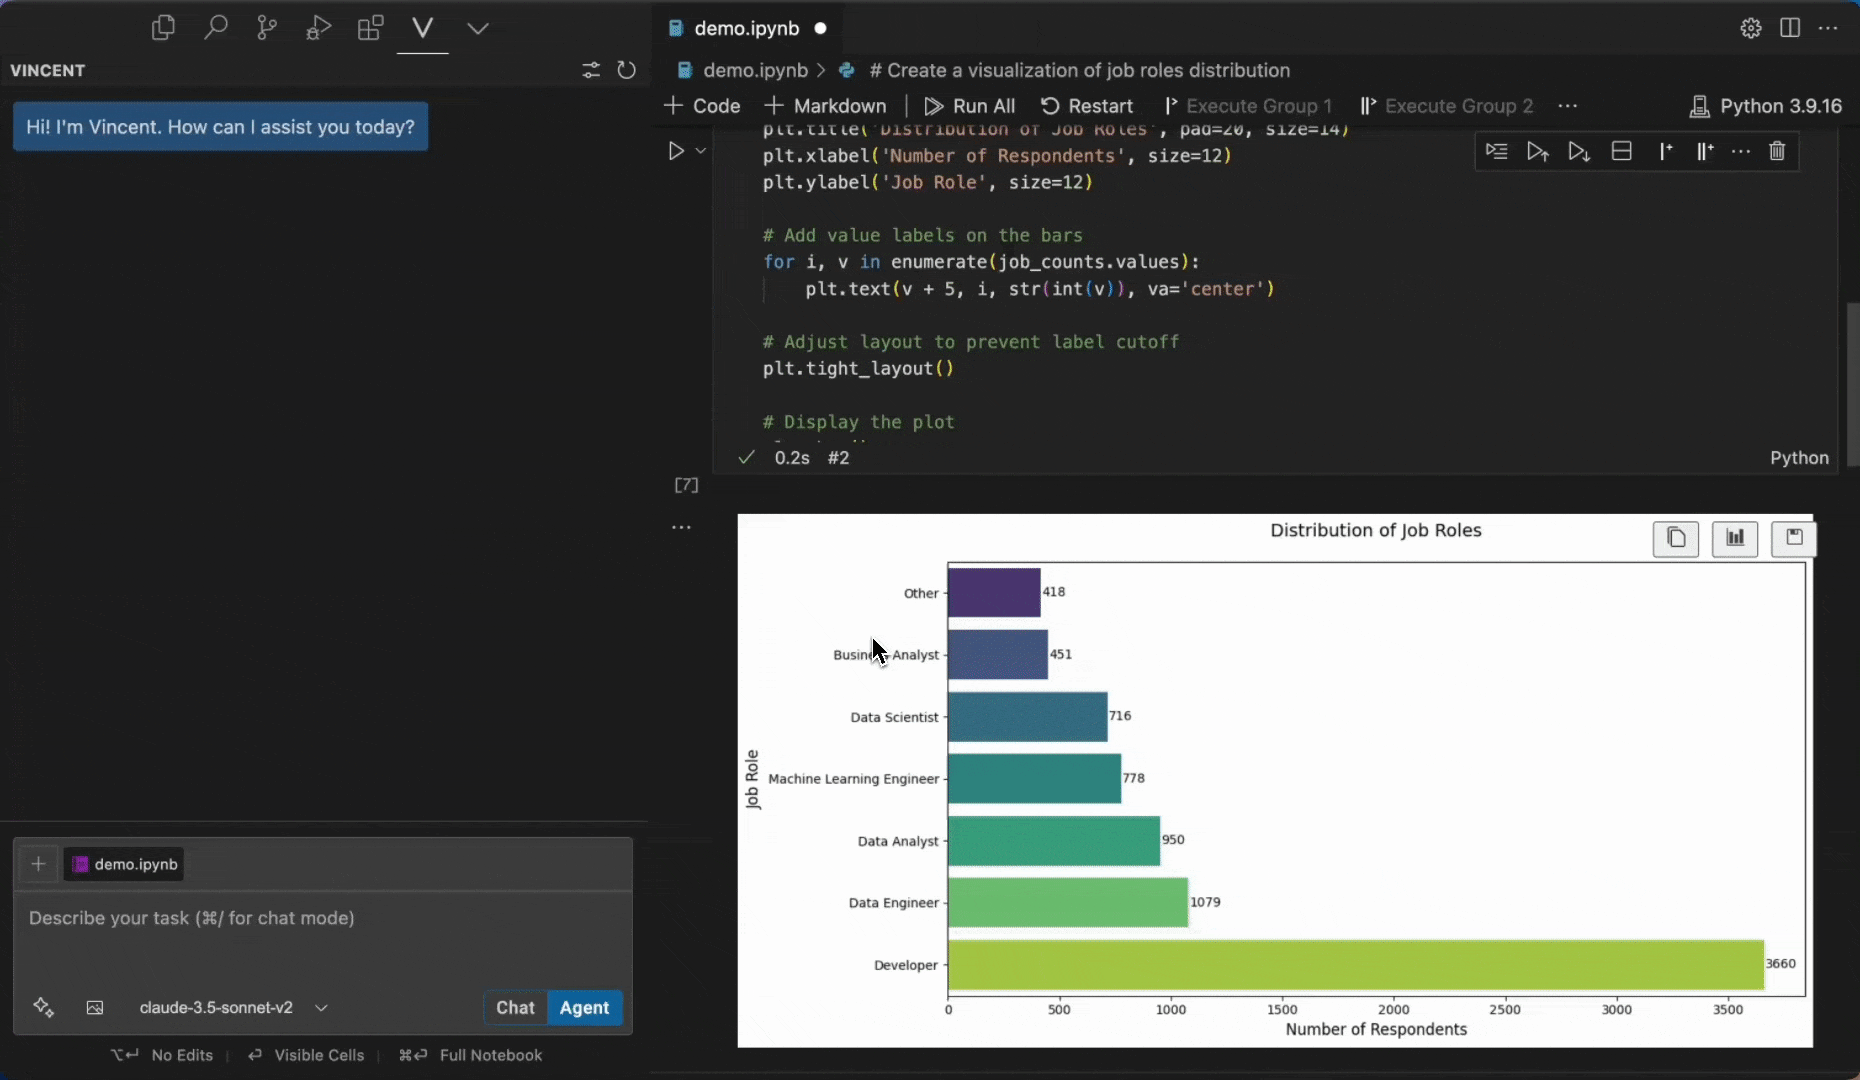1860x1080 pixels.
Task: Open the Source Control icon
Action: [267, 28]
